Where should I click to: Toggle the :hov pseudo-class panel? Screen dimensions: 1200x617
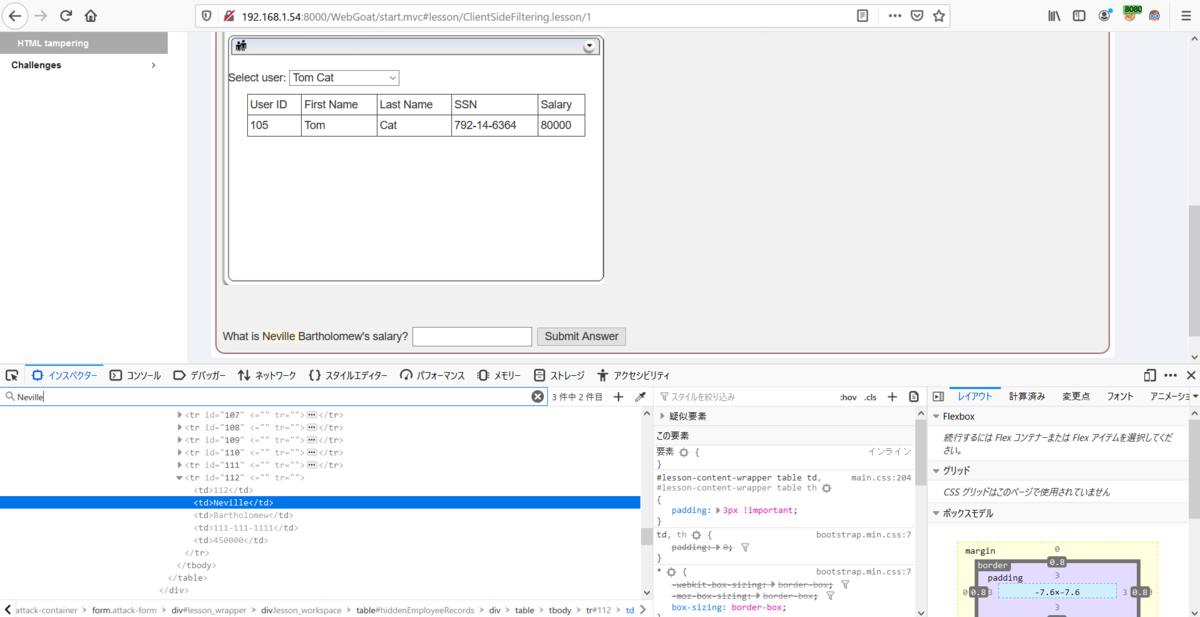pyautogui.click(x=847, y=397)
